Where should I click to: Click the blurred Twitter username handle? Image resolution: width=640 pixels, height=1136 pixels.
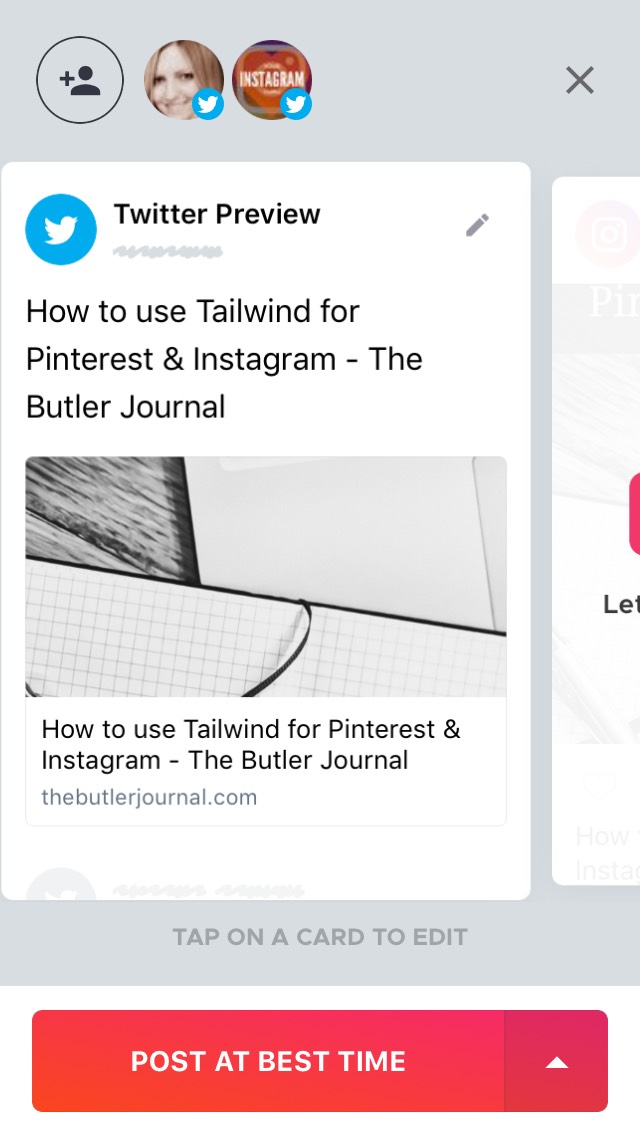[167, 252]
